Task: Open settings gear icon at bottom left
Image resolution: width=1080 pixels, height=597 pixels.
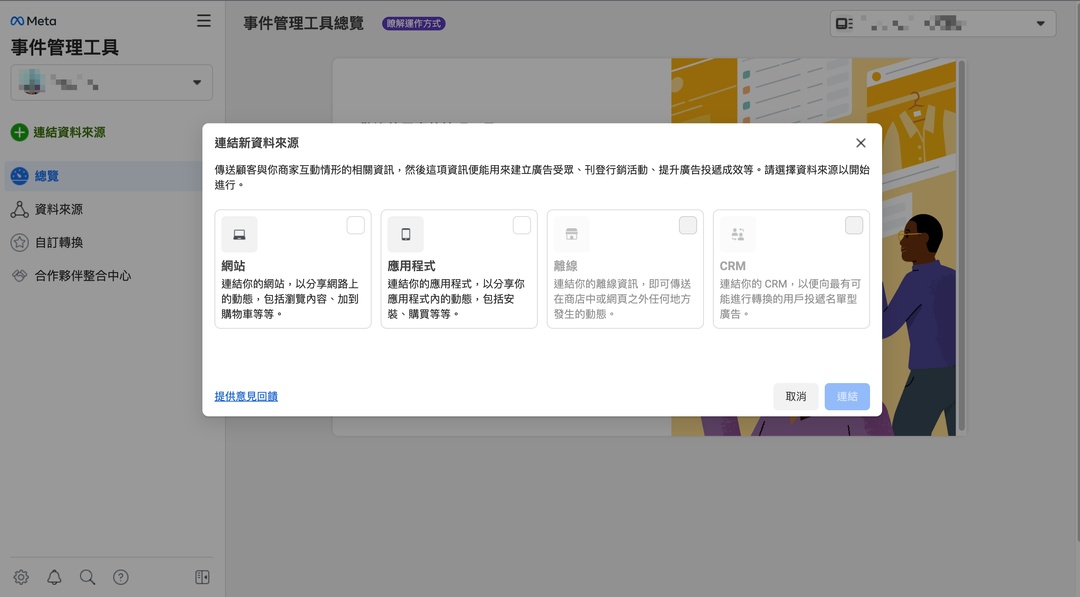Action: [21, 577]
